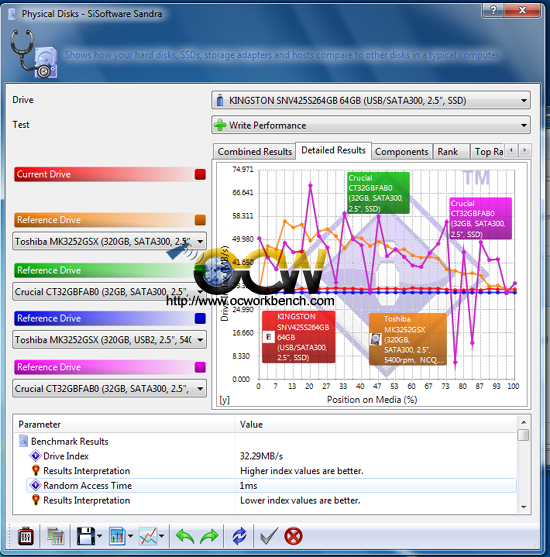Image resolution: width=550 pixels, height=557 pixels.
Task: Click the Parameter column header
Action: coord(124,424)
